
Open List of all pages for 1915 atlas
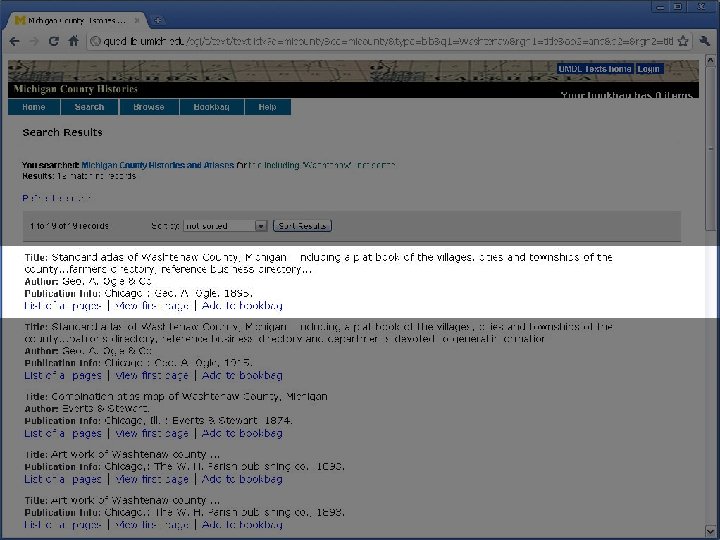[63, 376]
